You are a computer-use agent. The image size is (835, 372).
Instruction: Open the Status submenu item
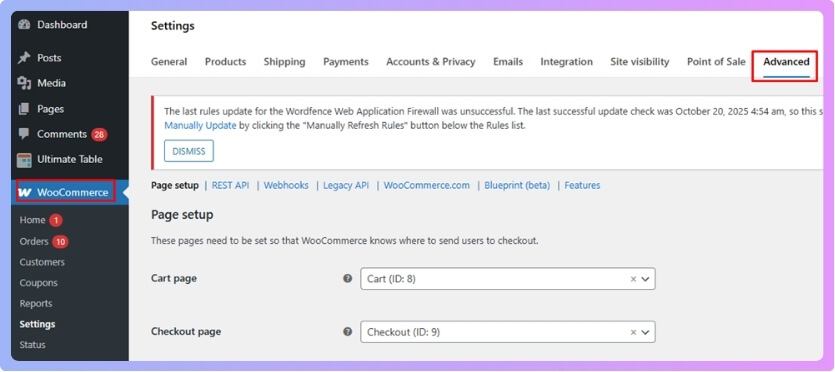[x=32, y=345]
